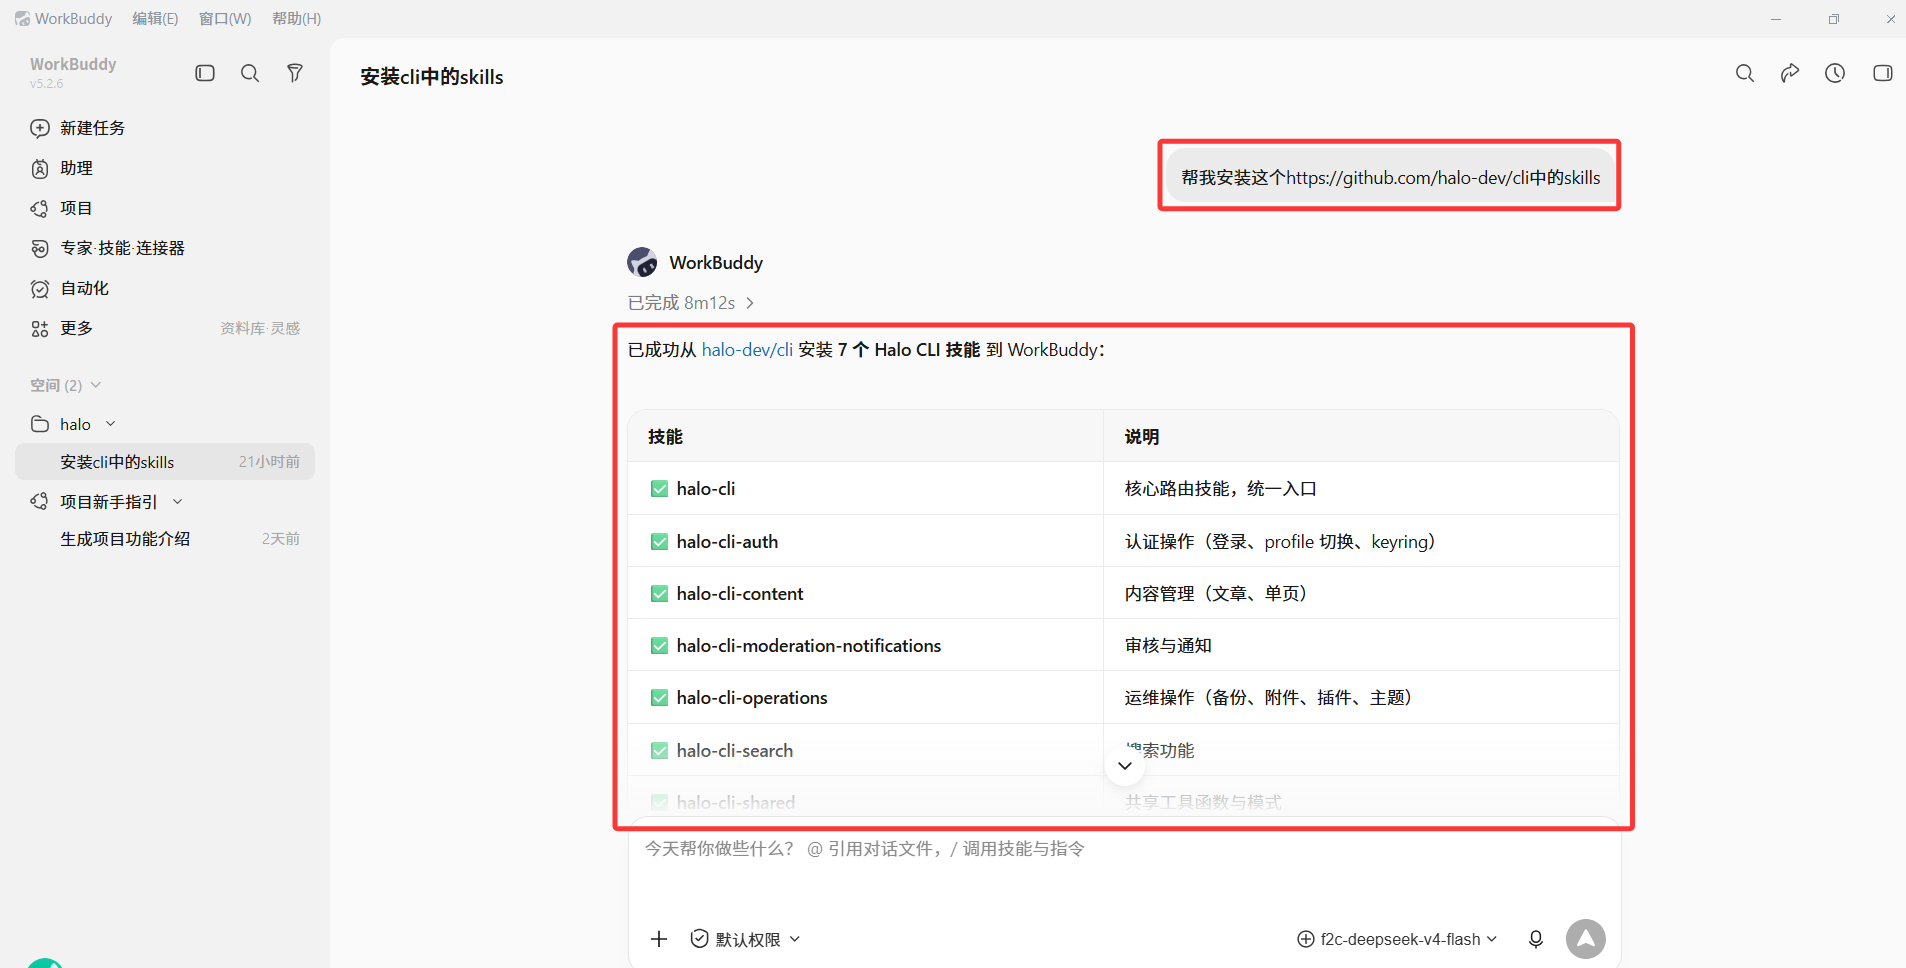Send message with arrow button
Viewport: 1906px width, 968px height.
coord(1586,939)
